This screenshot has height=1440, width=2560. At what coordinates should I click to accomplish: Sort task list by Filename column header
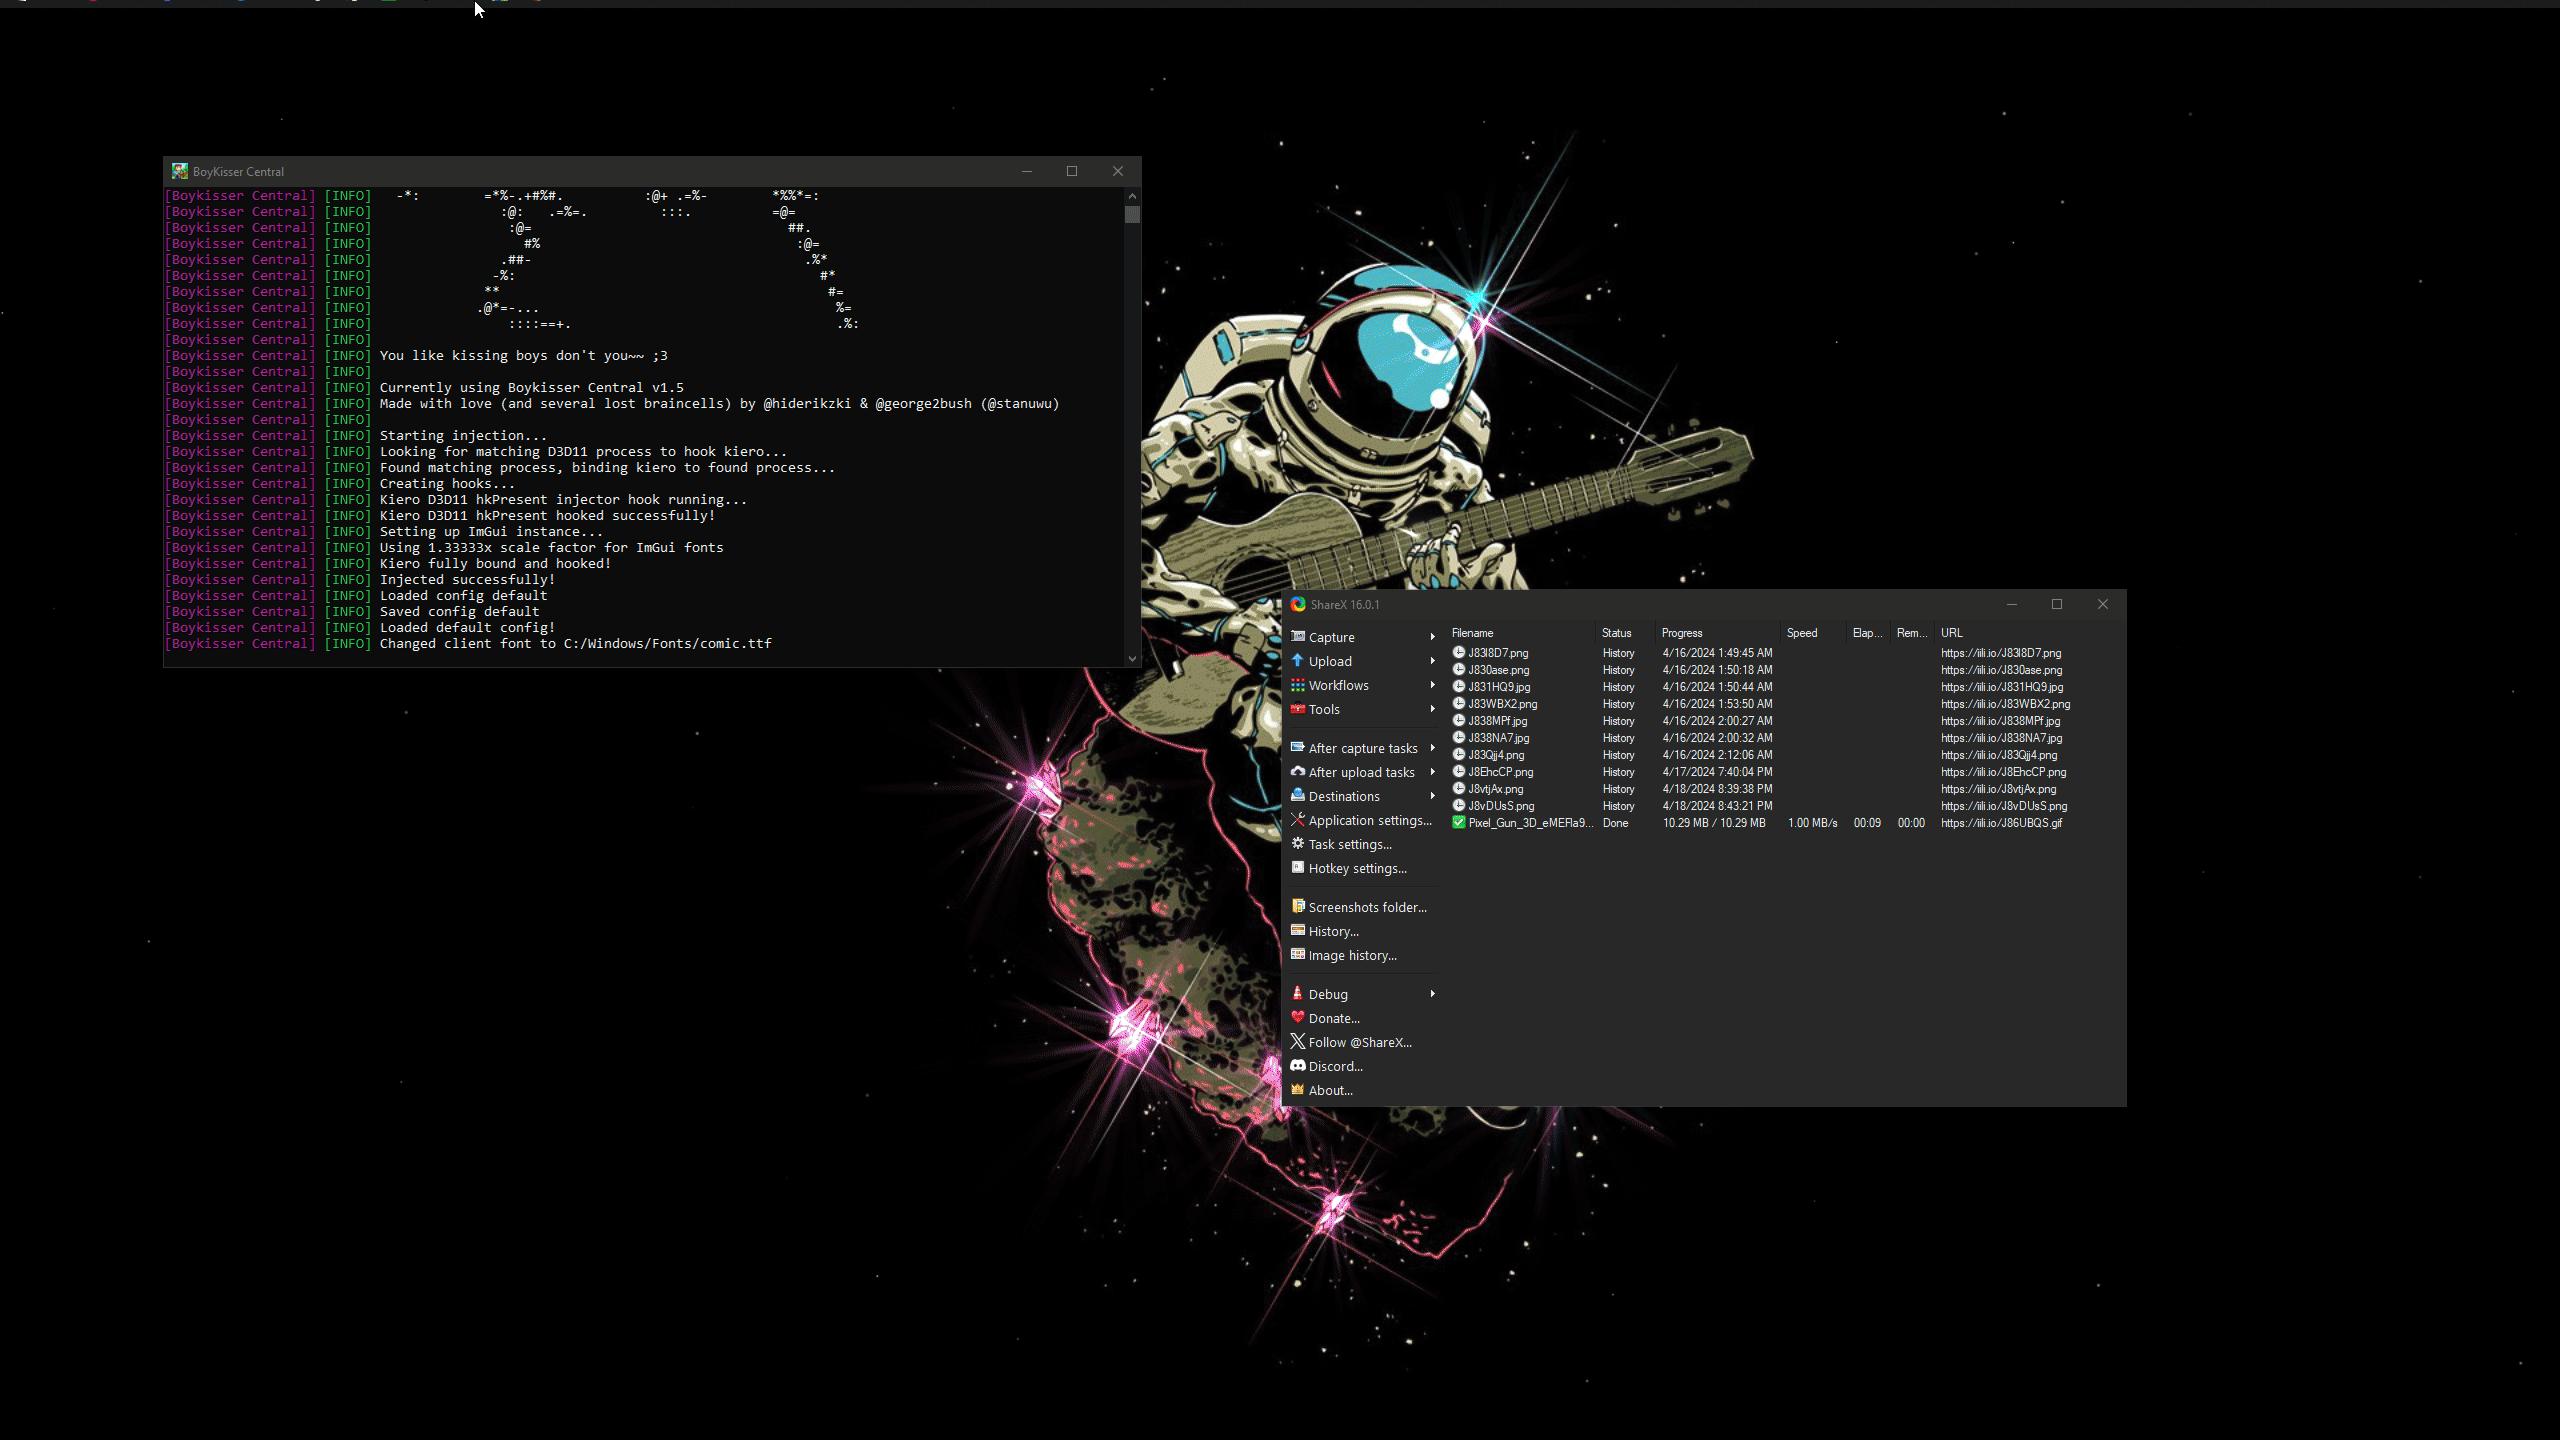[x=1472, y=633]
